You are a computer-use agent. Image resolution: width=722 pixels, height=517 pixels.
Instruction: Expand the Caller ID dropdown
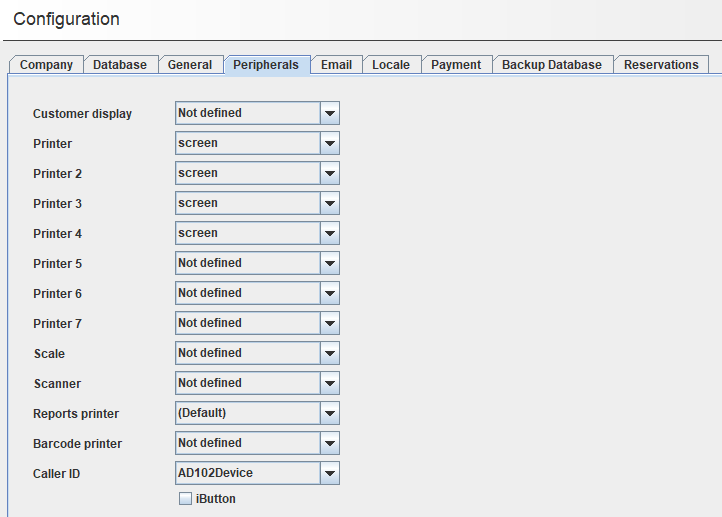pyautogui.click(x=329, y=473)
